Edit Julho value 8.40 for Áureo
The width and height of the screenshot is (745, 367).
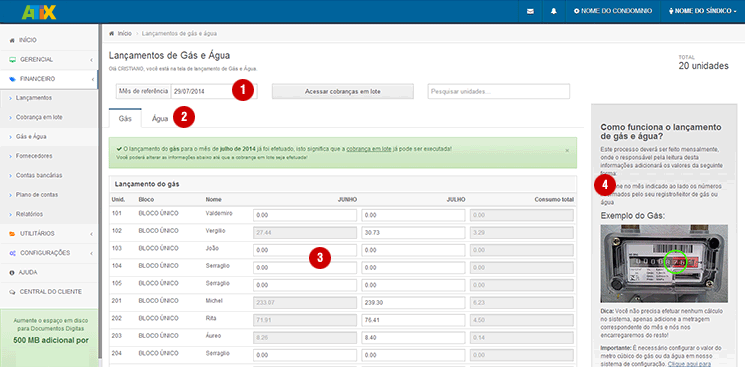413,338
